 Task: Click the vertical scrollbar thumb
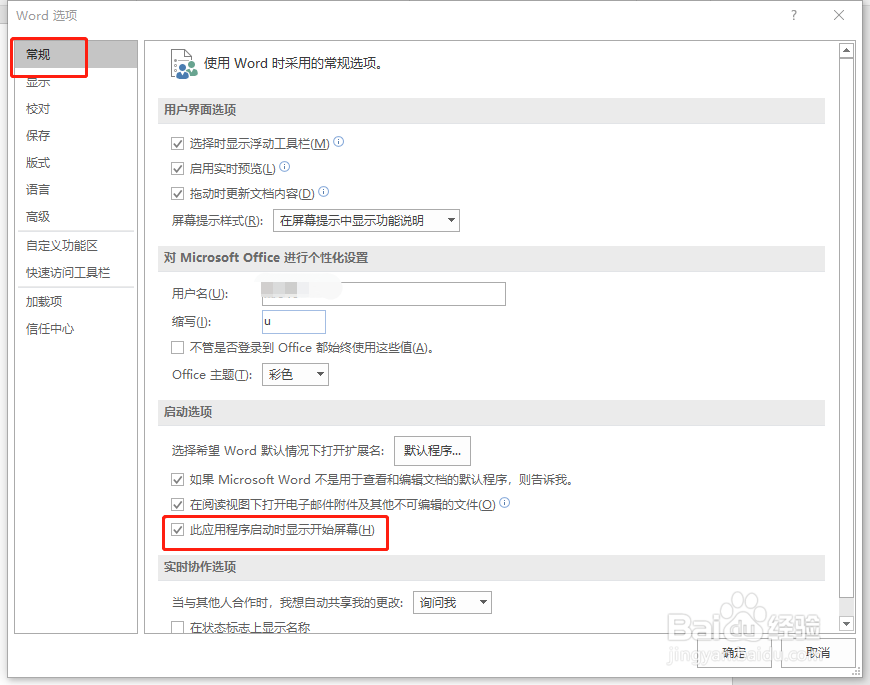(846, 328)
